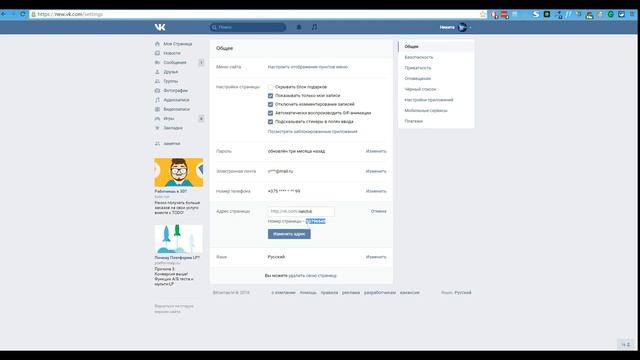Open Заметки in the left menu

[x=171, y=144]
